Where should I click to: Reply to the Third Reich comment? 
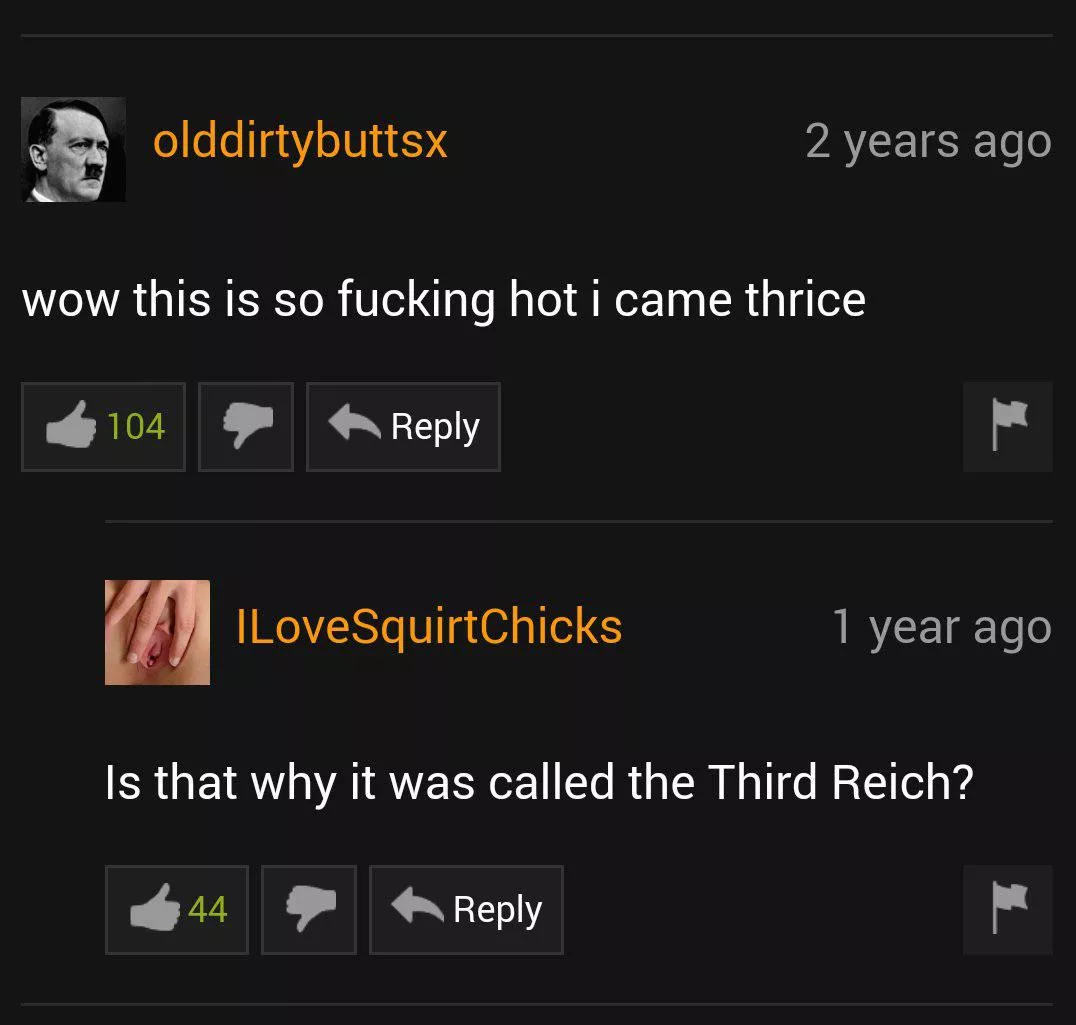(467, 910)
